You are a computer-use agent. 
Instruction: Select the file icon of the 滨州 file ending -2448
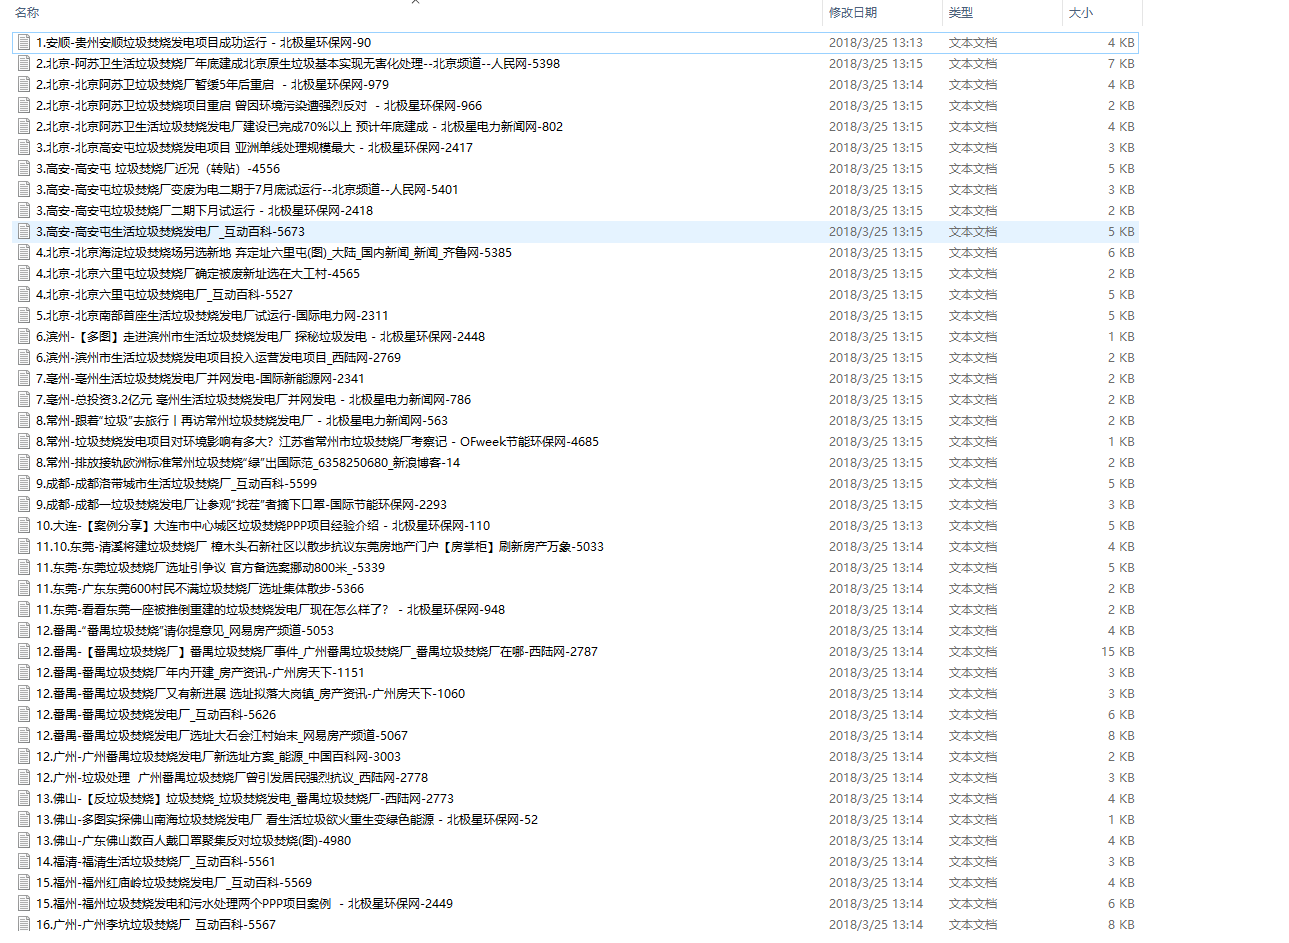pyautogui.click(x=24, y=336)
